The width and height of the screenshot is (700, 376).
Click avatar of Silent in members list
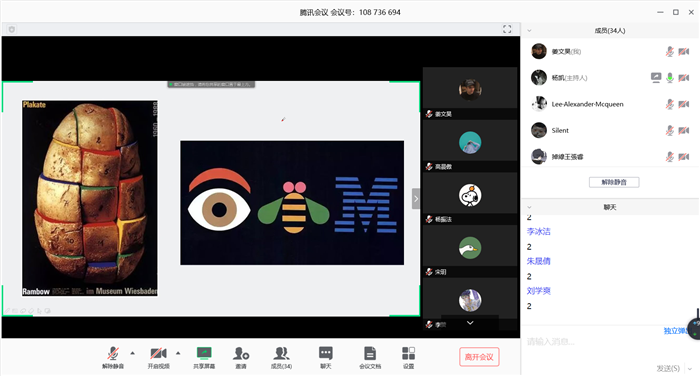539,130
